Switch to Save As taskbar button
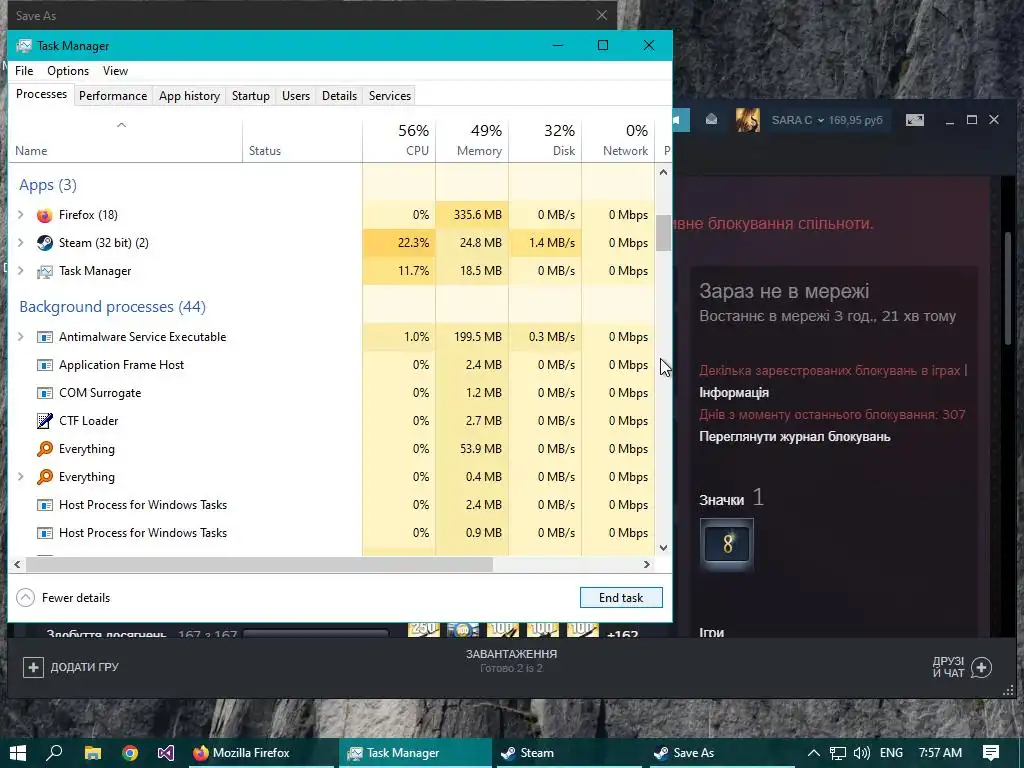Viewport: 1024px width, 768px height. click(x=722, y=753)
